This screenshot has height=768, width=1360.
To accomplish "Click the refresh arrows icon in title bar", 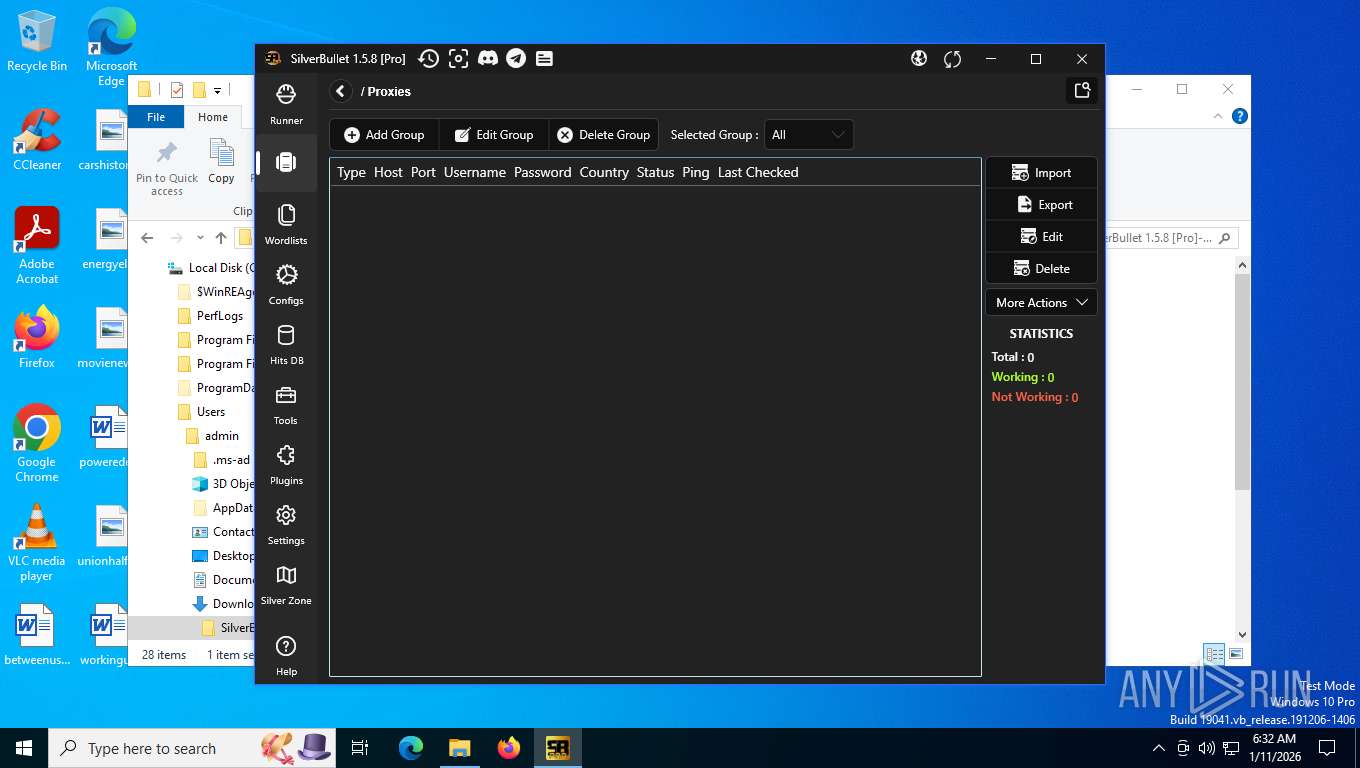I will [x=952, y=59].
